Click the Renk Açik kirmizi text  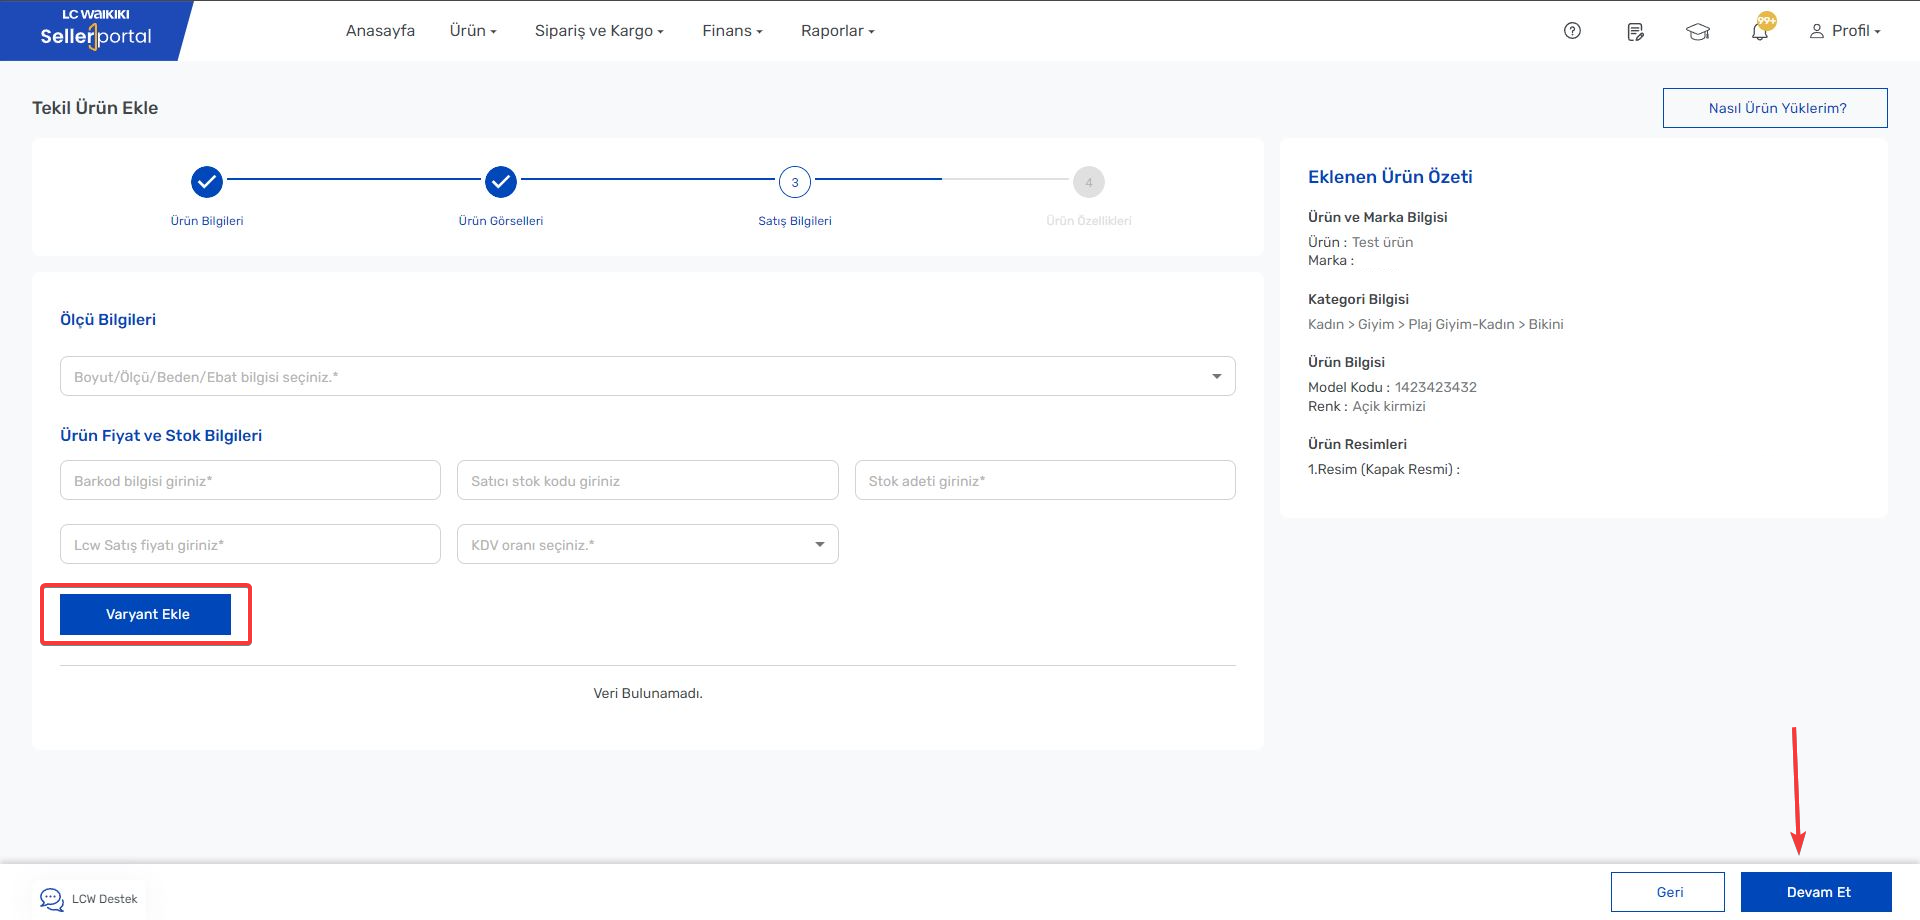[x=1367, y=406]
